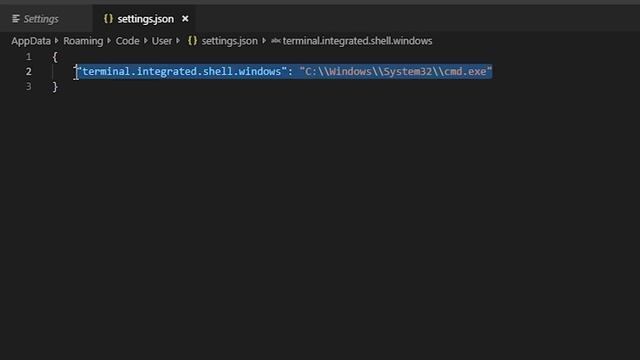Place cursor in "terminal.integrated.shell.windows" key

click(182, 71)
